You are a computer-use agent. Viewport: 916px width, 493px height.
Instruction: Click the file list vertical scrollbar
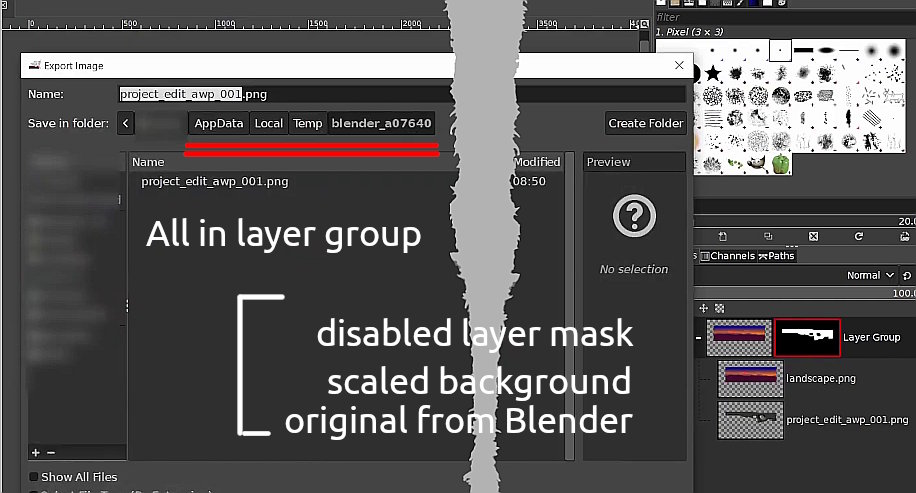(569, 306)
